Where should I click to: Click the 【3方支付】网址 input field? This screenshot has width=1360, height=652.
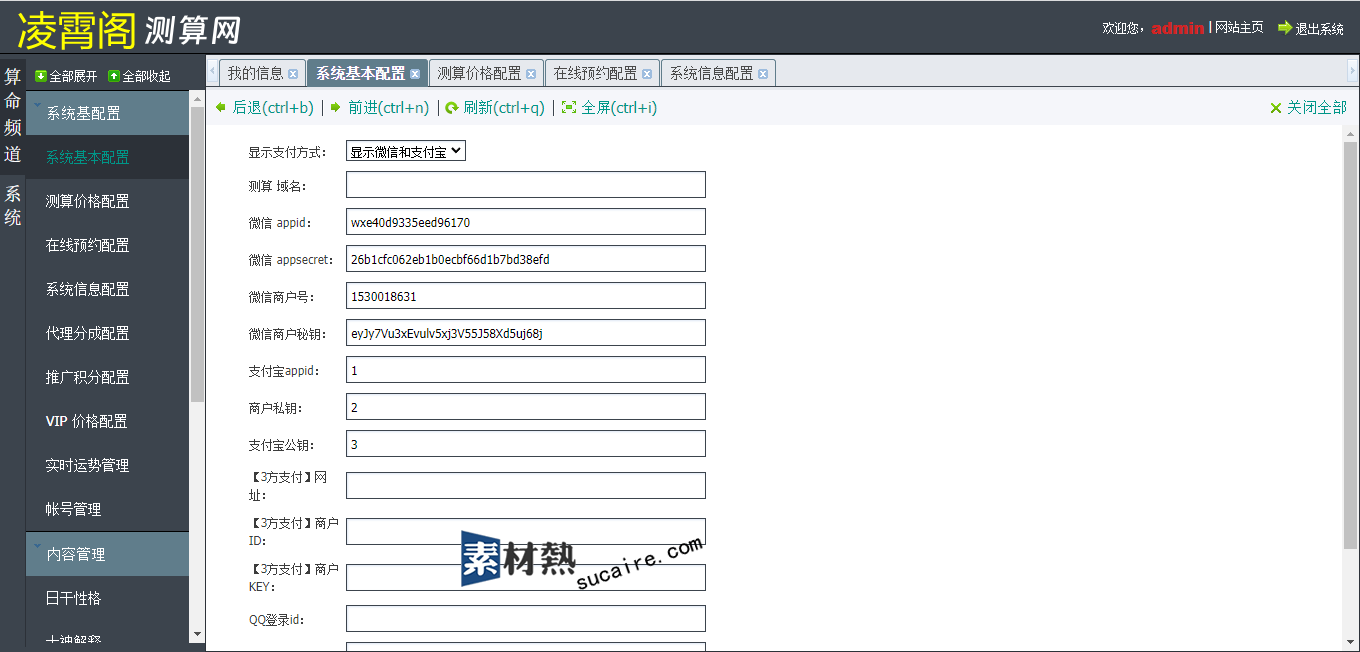(526, 486)
